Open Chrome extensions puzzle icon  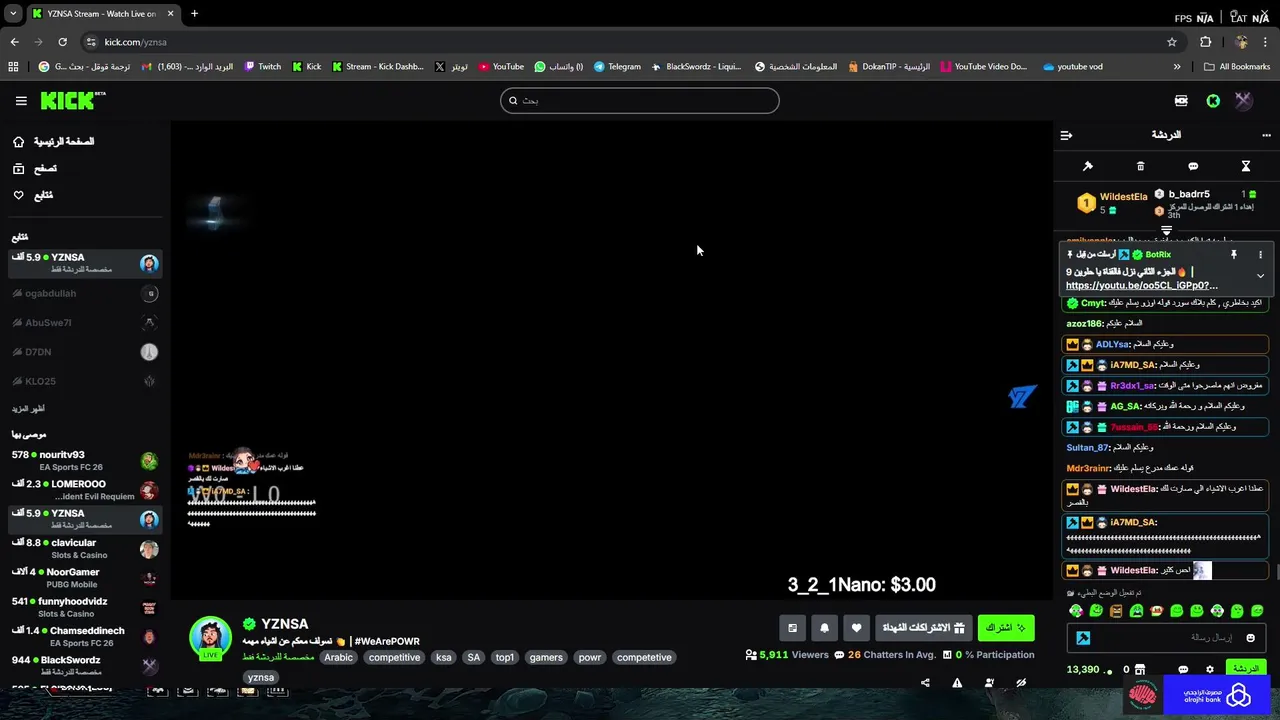coord(1205,42)
